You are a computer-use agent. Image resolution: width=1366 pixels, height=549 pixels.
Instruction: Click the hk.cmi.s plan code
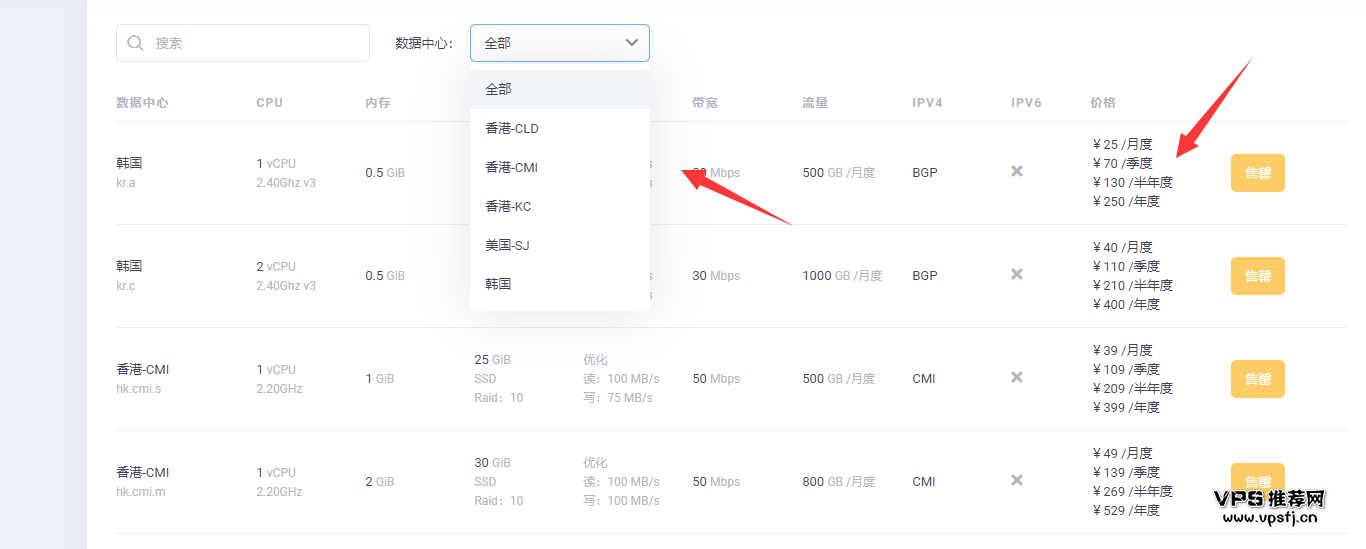[x=138, y=389]
